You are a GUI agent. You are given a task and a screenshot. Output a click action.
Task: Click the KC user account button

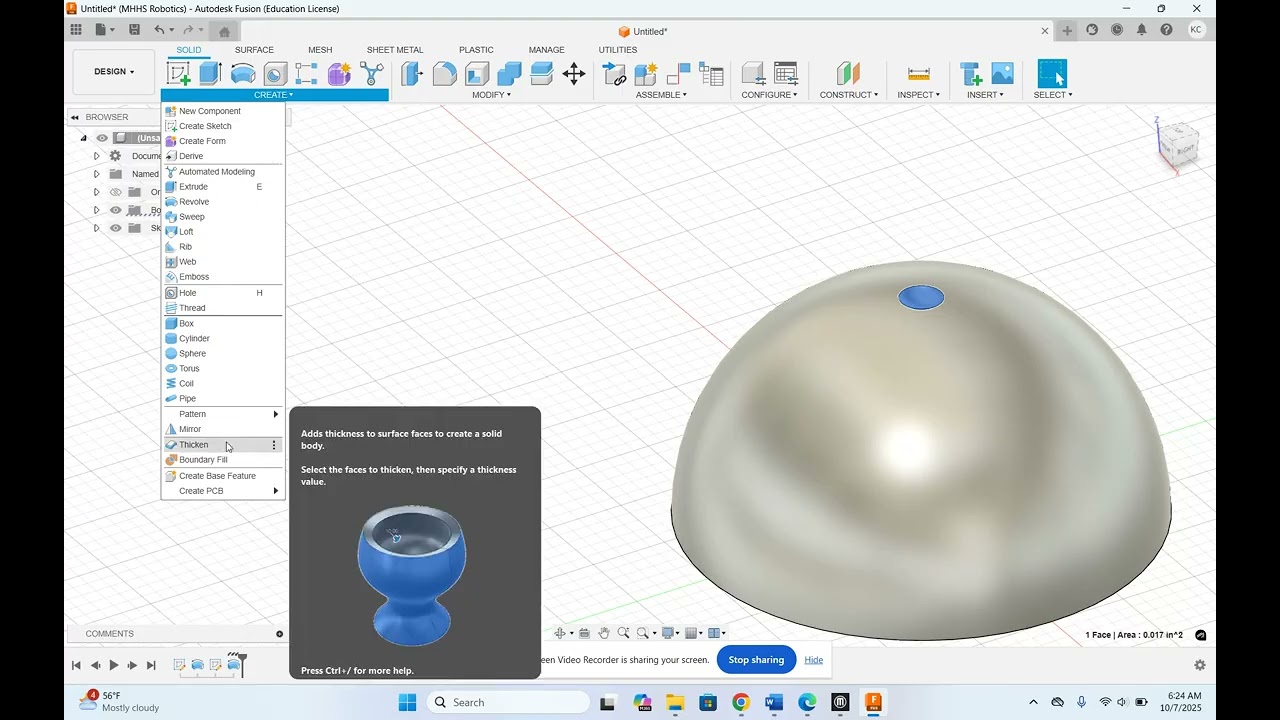(x=1196, y=30)
